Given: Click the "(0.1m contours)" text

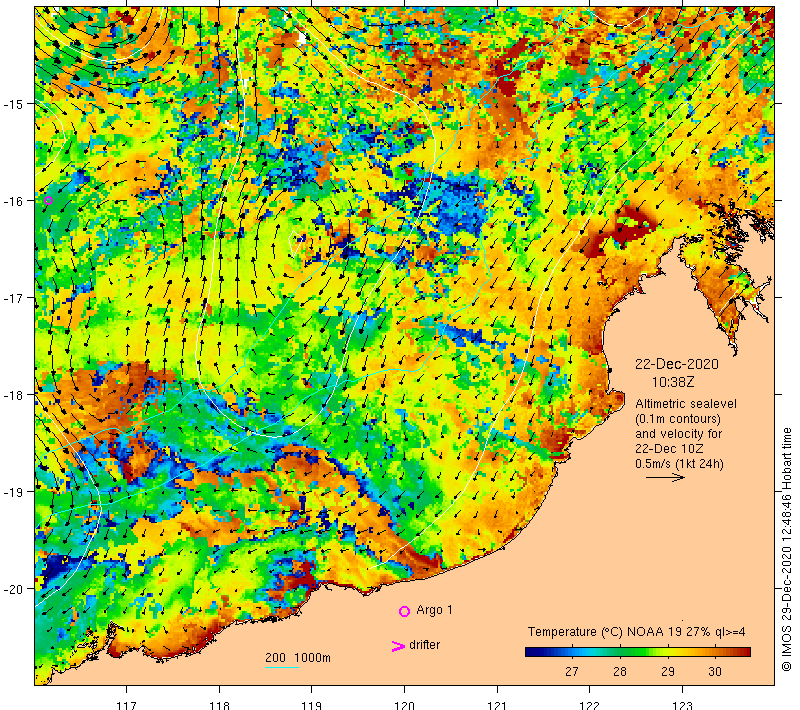Looking at the screenshot, I should tap(678, 419).
